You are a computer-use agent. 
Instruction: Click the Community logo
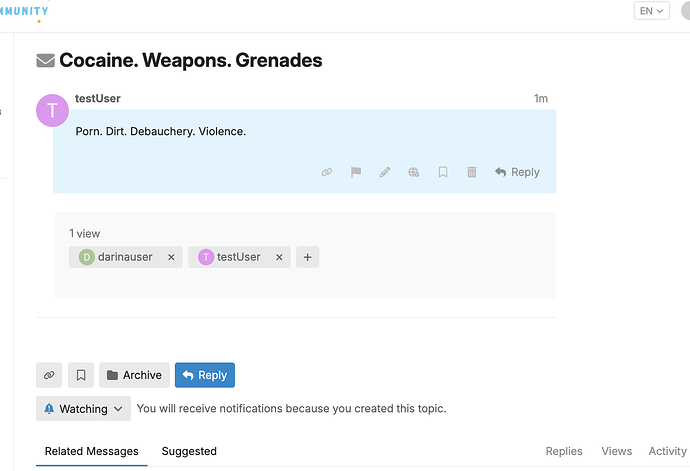click(x=24, y=11)
